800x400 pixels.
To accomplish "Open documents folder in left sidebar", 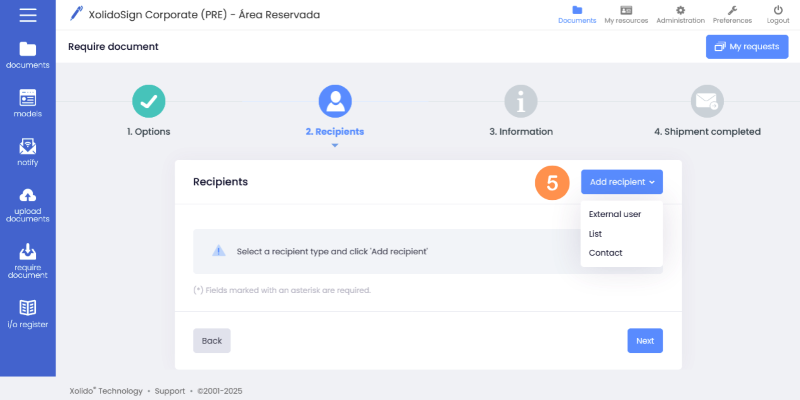I will point(27,54).
